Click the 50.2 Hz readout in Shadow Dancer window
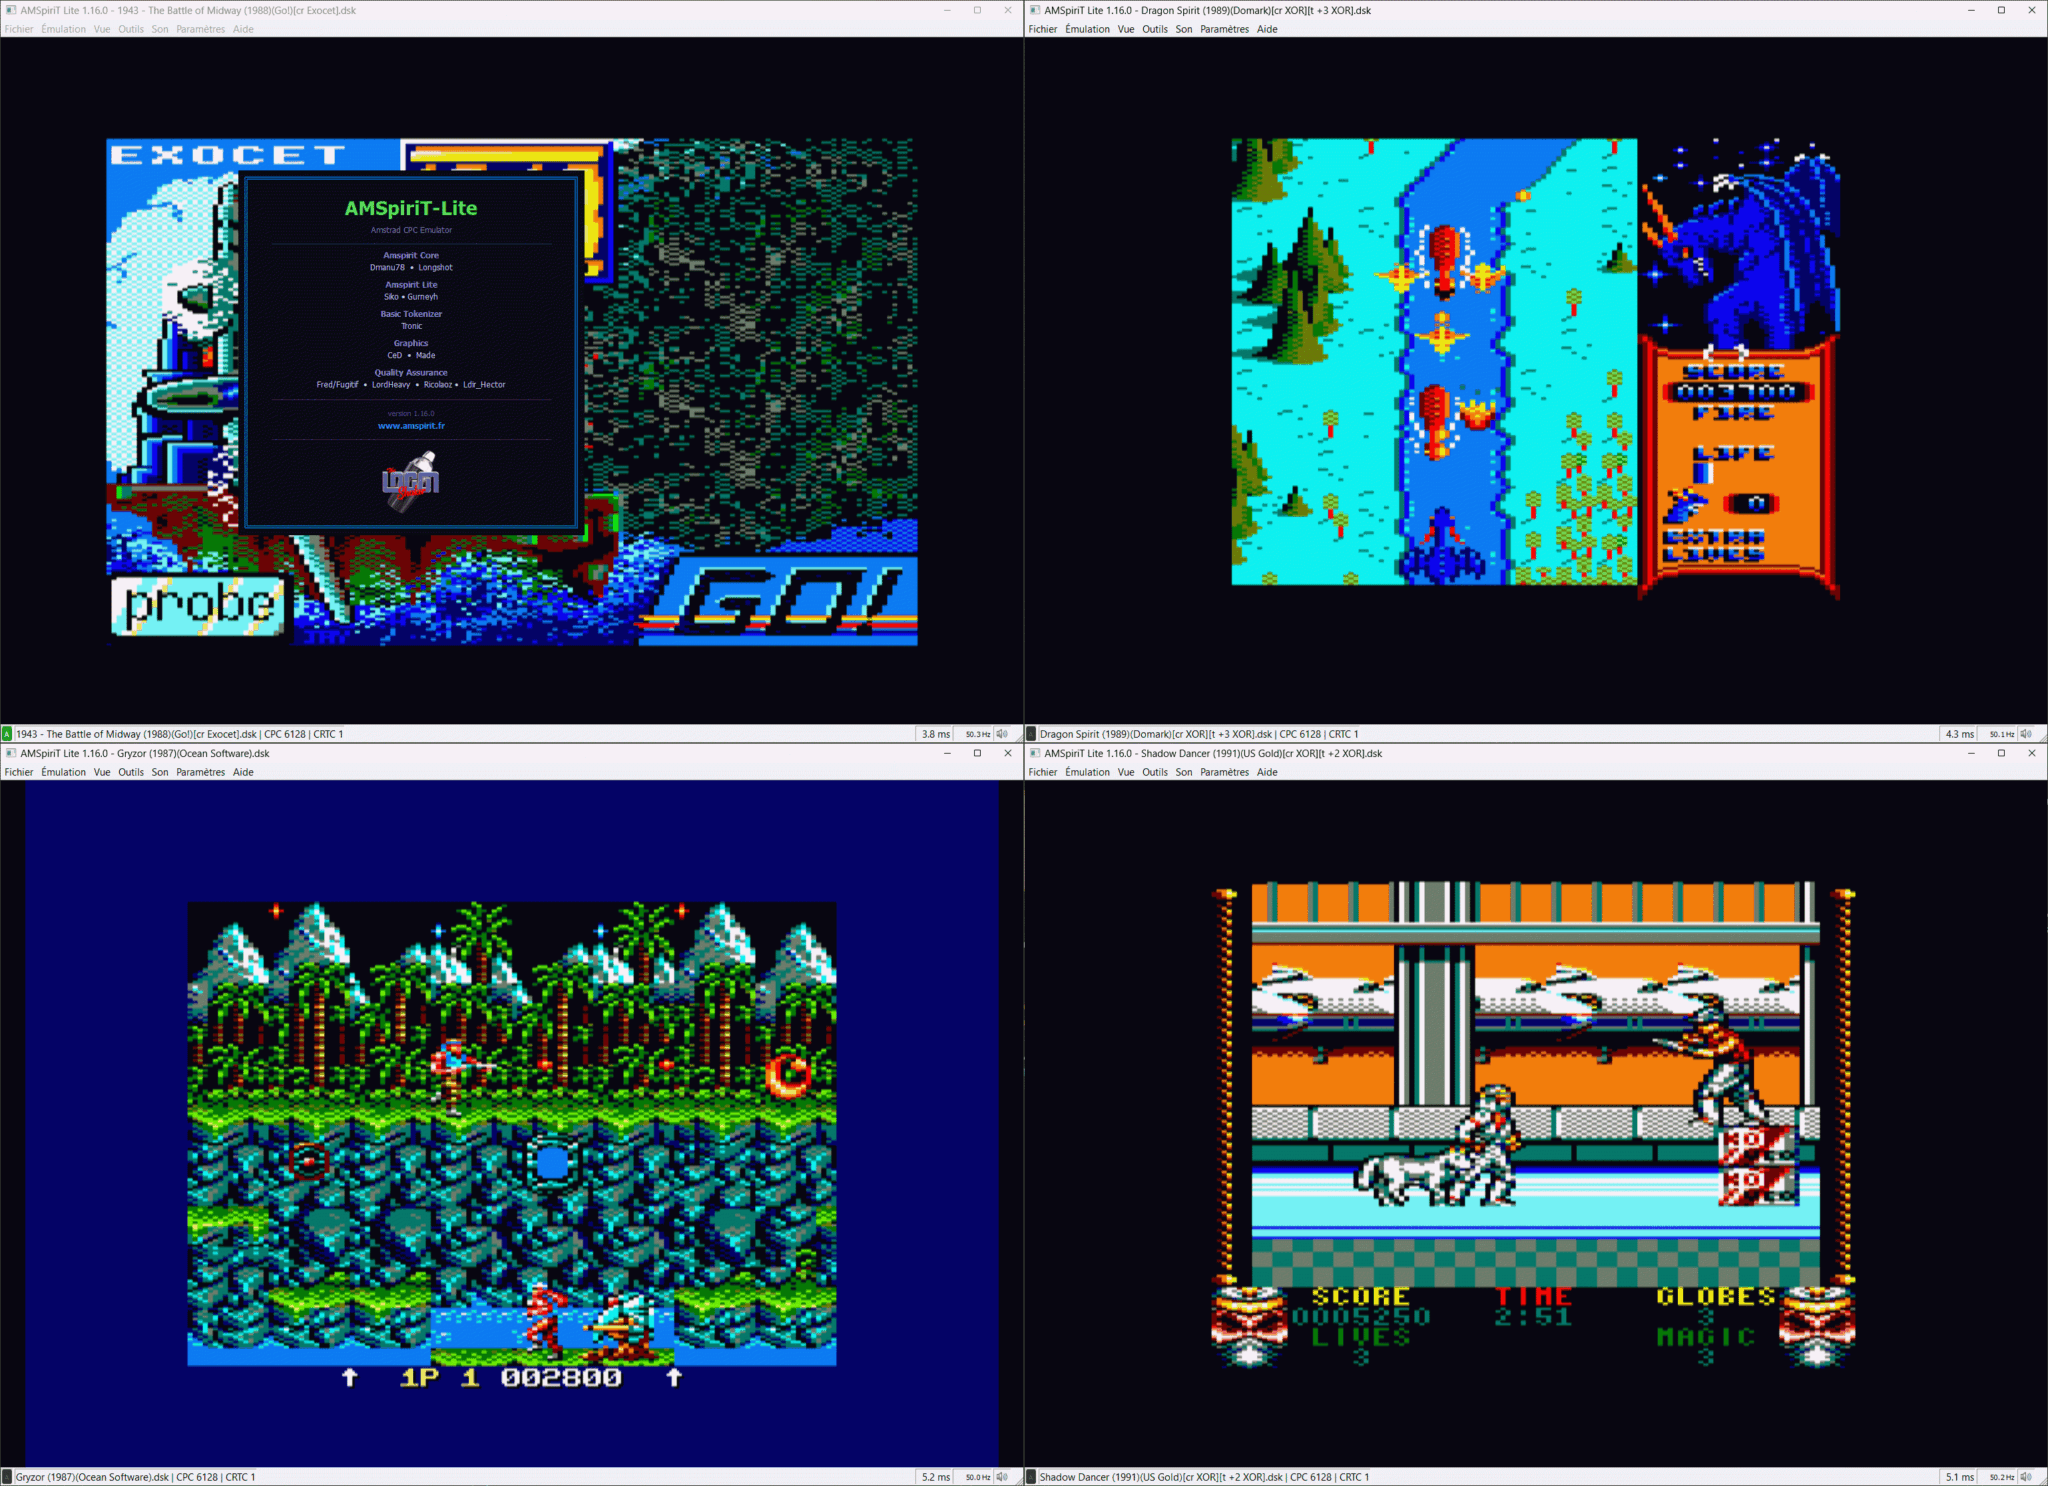Screen dimensions: 2048x1486 pyautogui.click(x=2002, y=1477)
